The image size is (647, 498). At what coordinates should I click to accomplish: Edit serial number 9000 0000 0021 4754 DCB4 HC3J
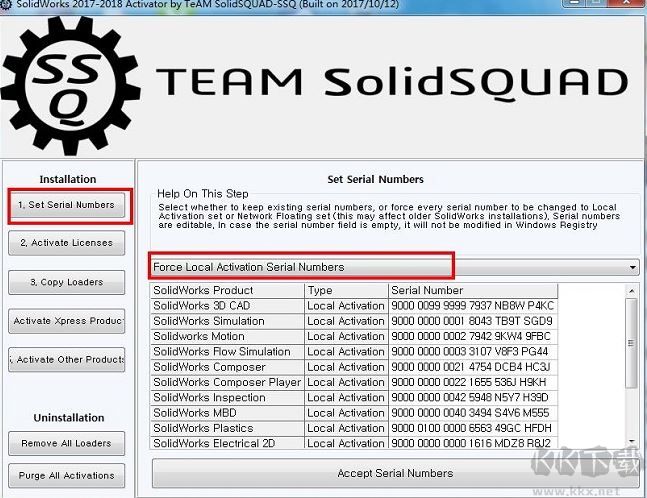(x=473, y=367)
